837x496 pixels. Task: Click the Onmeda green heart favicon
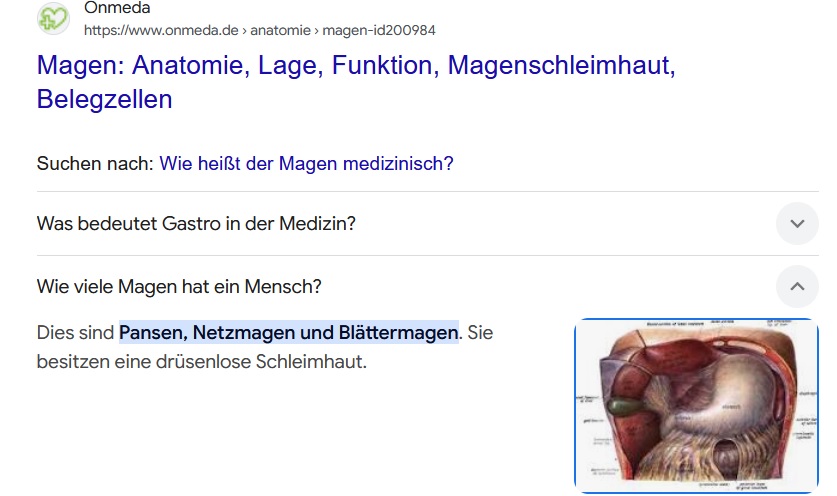click(x=53, y=19)
